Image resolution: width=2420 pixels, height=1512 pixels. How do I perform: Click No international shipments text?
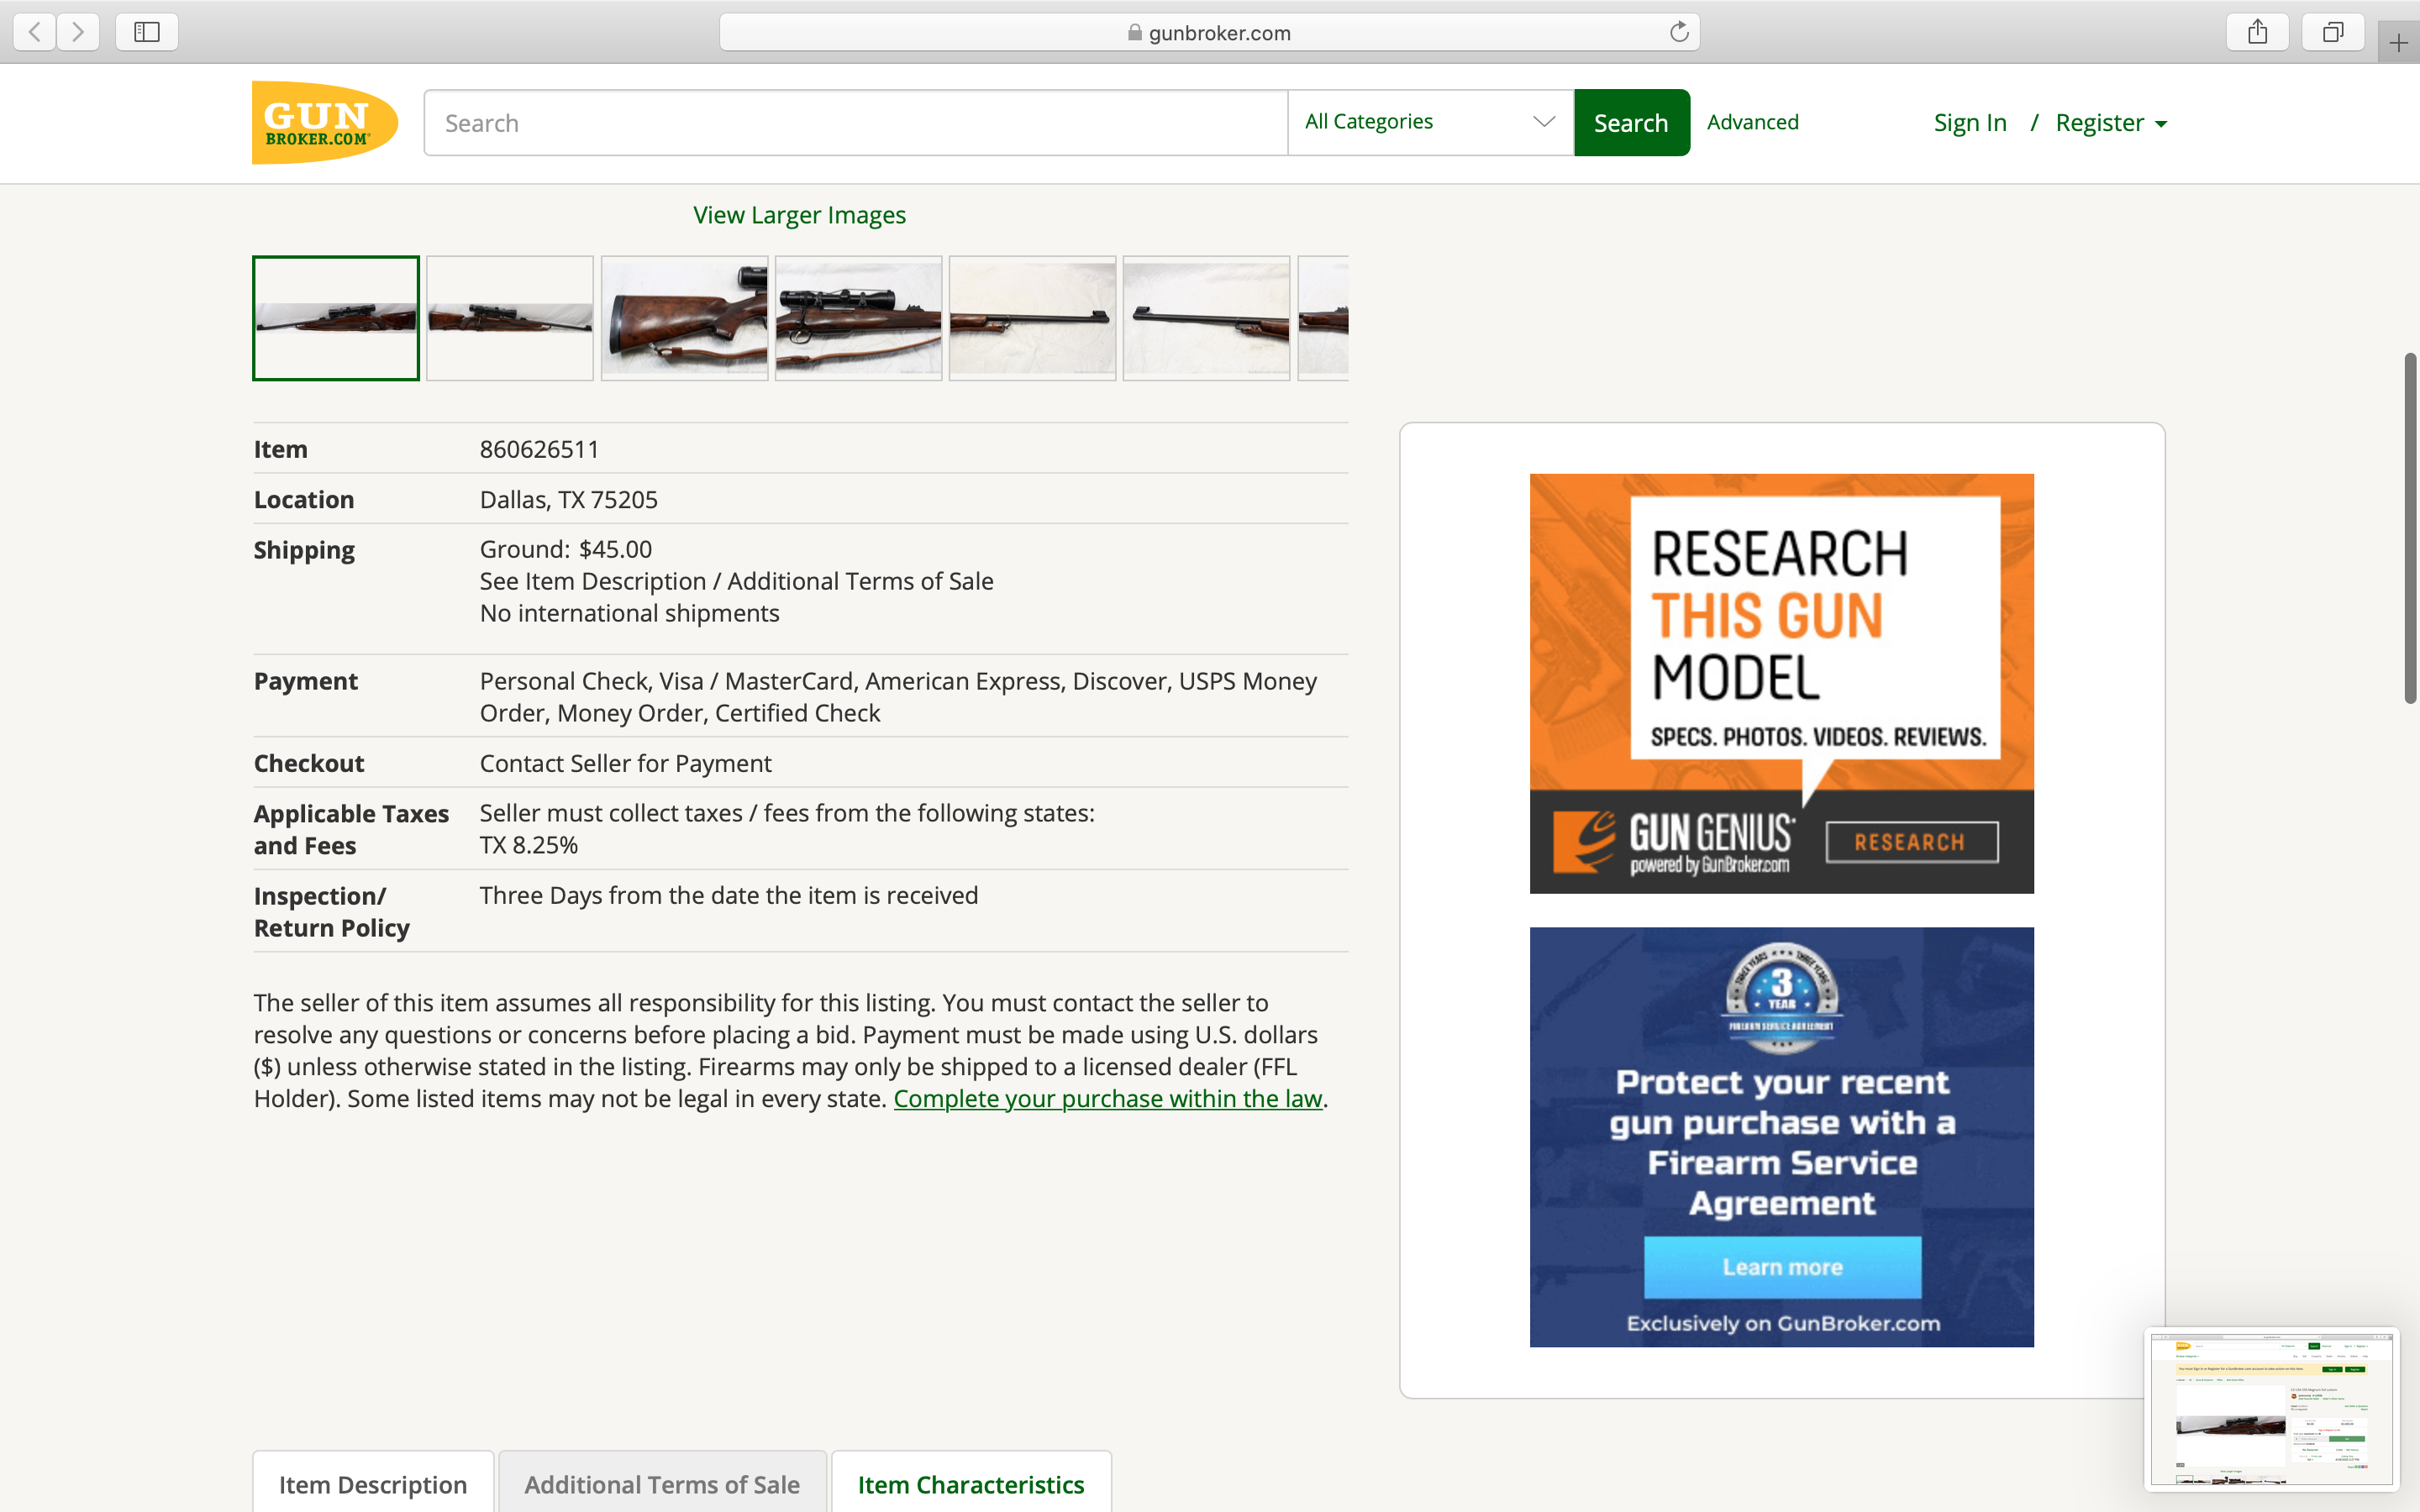(629, 613)
